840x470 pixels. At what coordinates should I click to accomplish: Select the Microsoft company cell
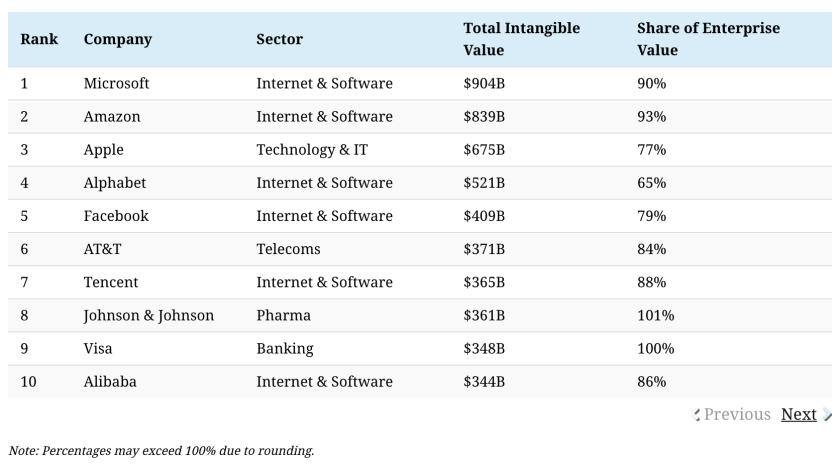117,83
